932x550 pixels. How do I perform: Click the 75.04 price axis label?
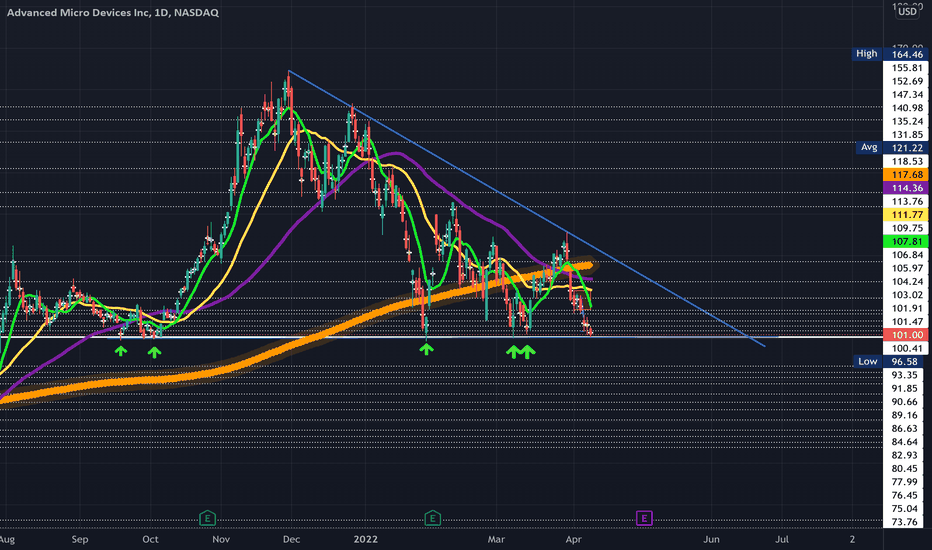(904, 508)
